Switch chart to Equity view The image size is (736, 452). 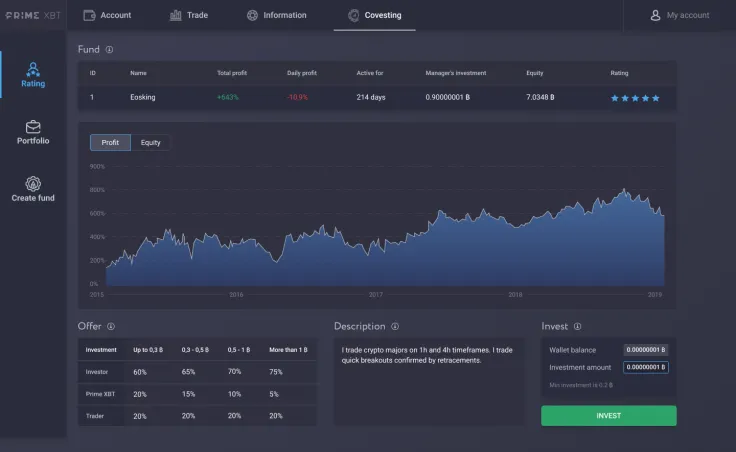pos(151,142)
